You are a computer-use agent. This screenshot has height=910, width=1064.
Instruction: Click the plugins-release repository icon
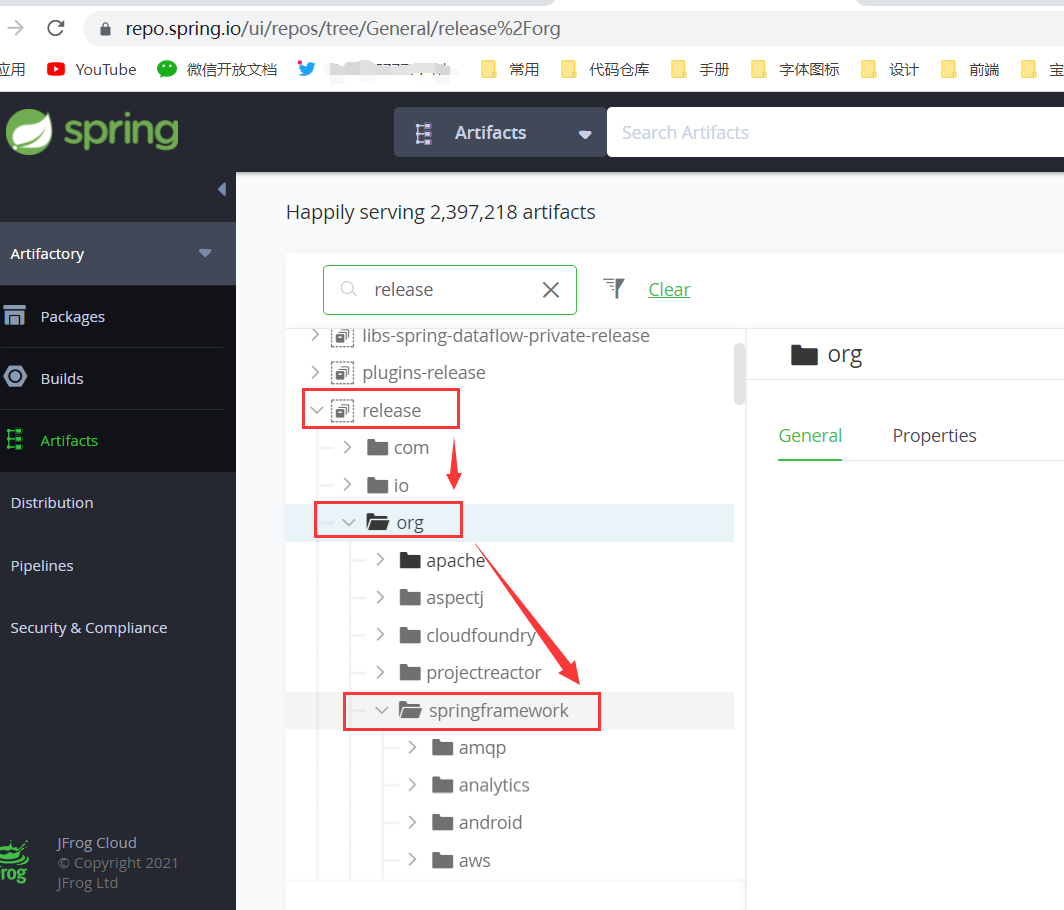coord(342,373)
